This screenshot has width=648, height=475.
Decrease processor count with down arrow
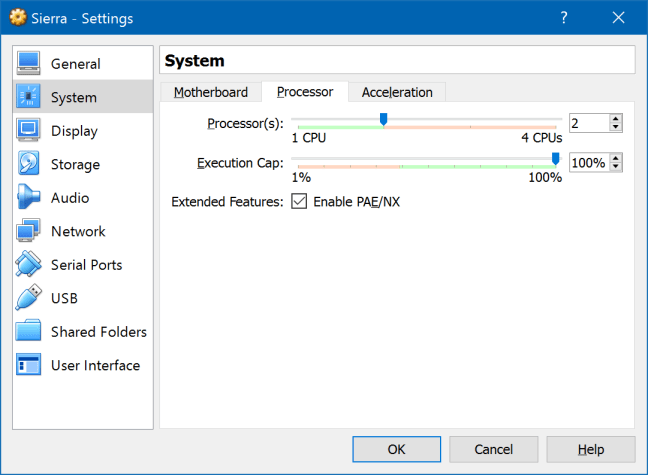coord(615,128)
